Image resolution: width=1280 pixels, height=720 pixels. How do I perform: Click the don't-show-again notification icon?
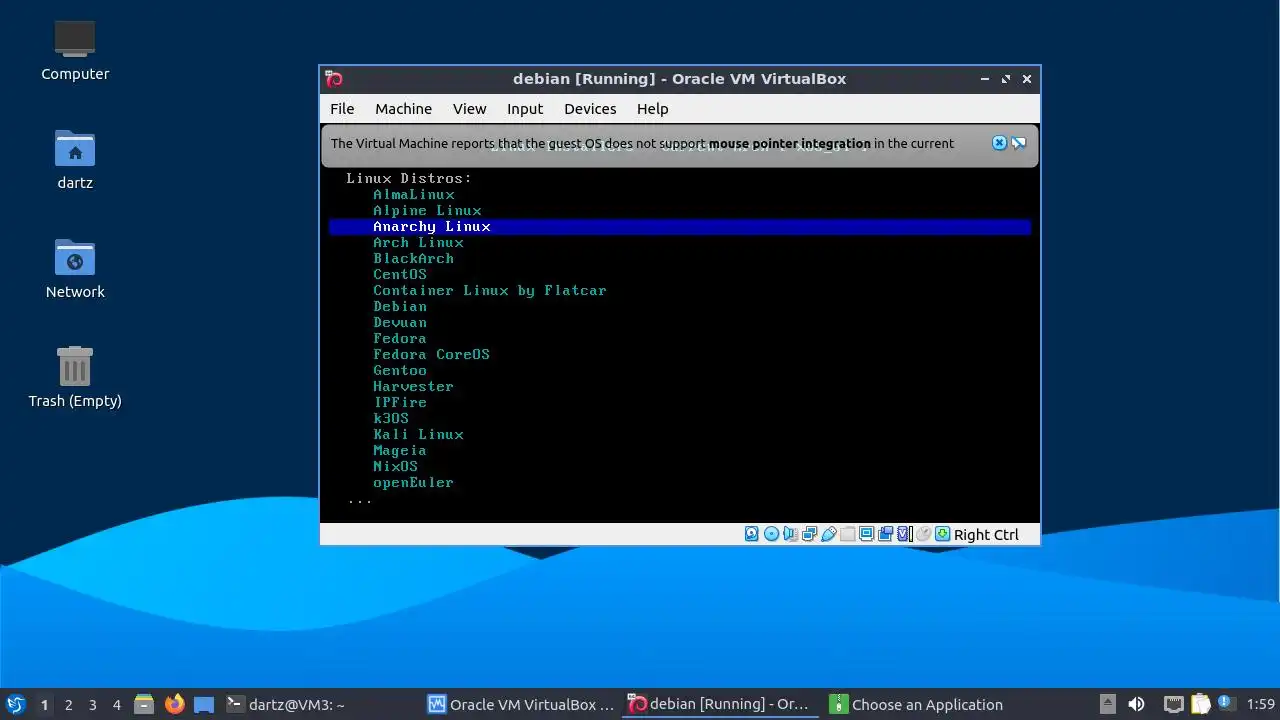(1018, 143)
